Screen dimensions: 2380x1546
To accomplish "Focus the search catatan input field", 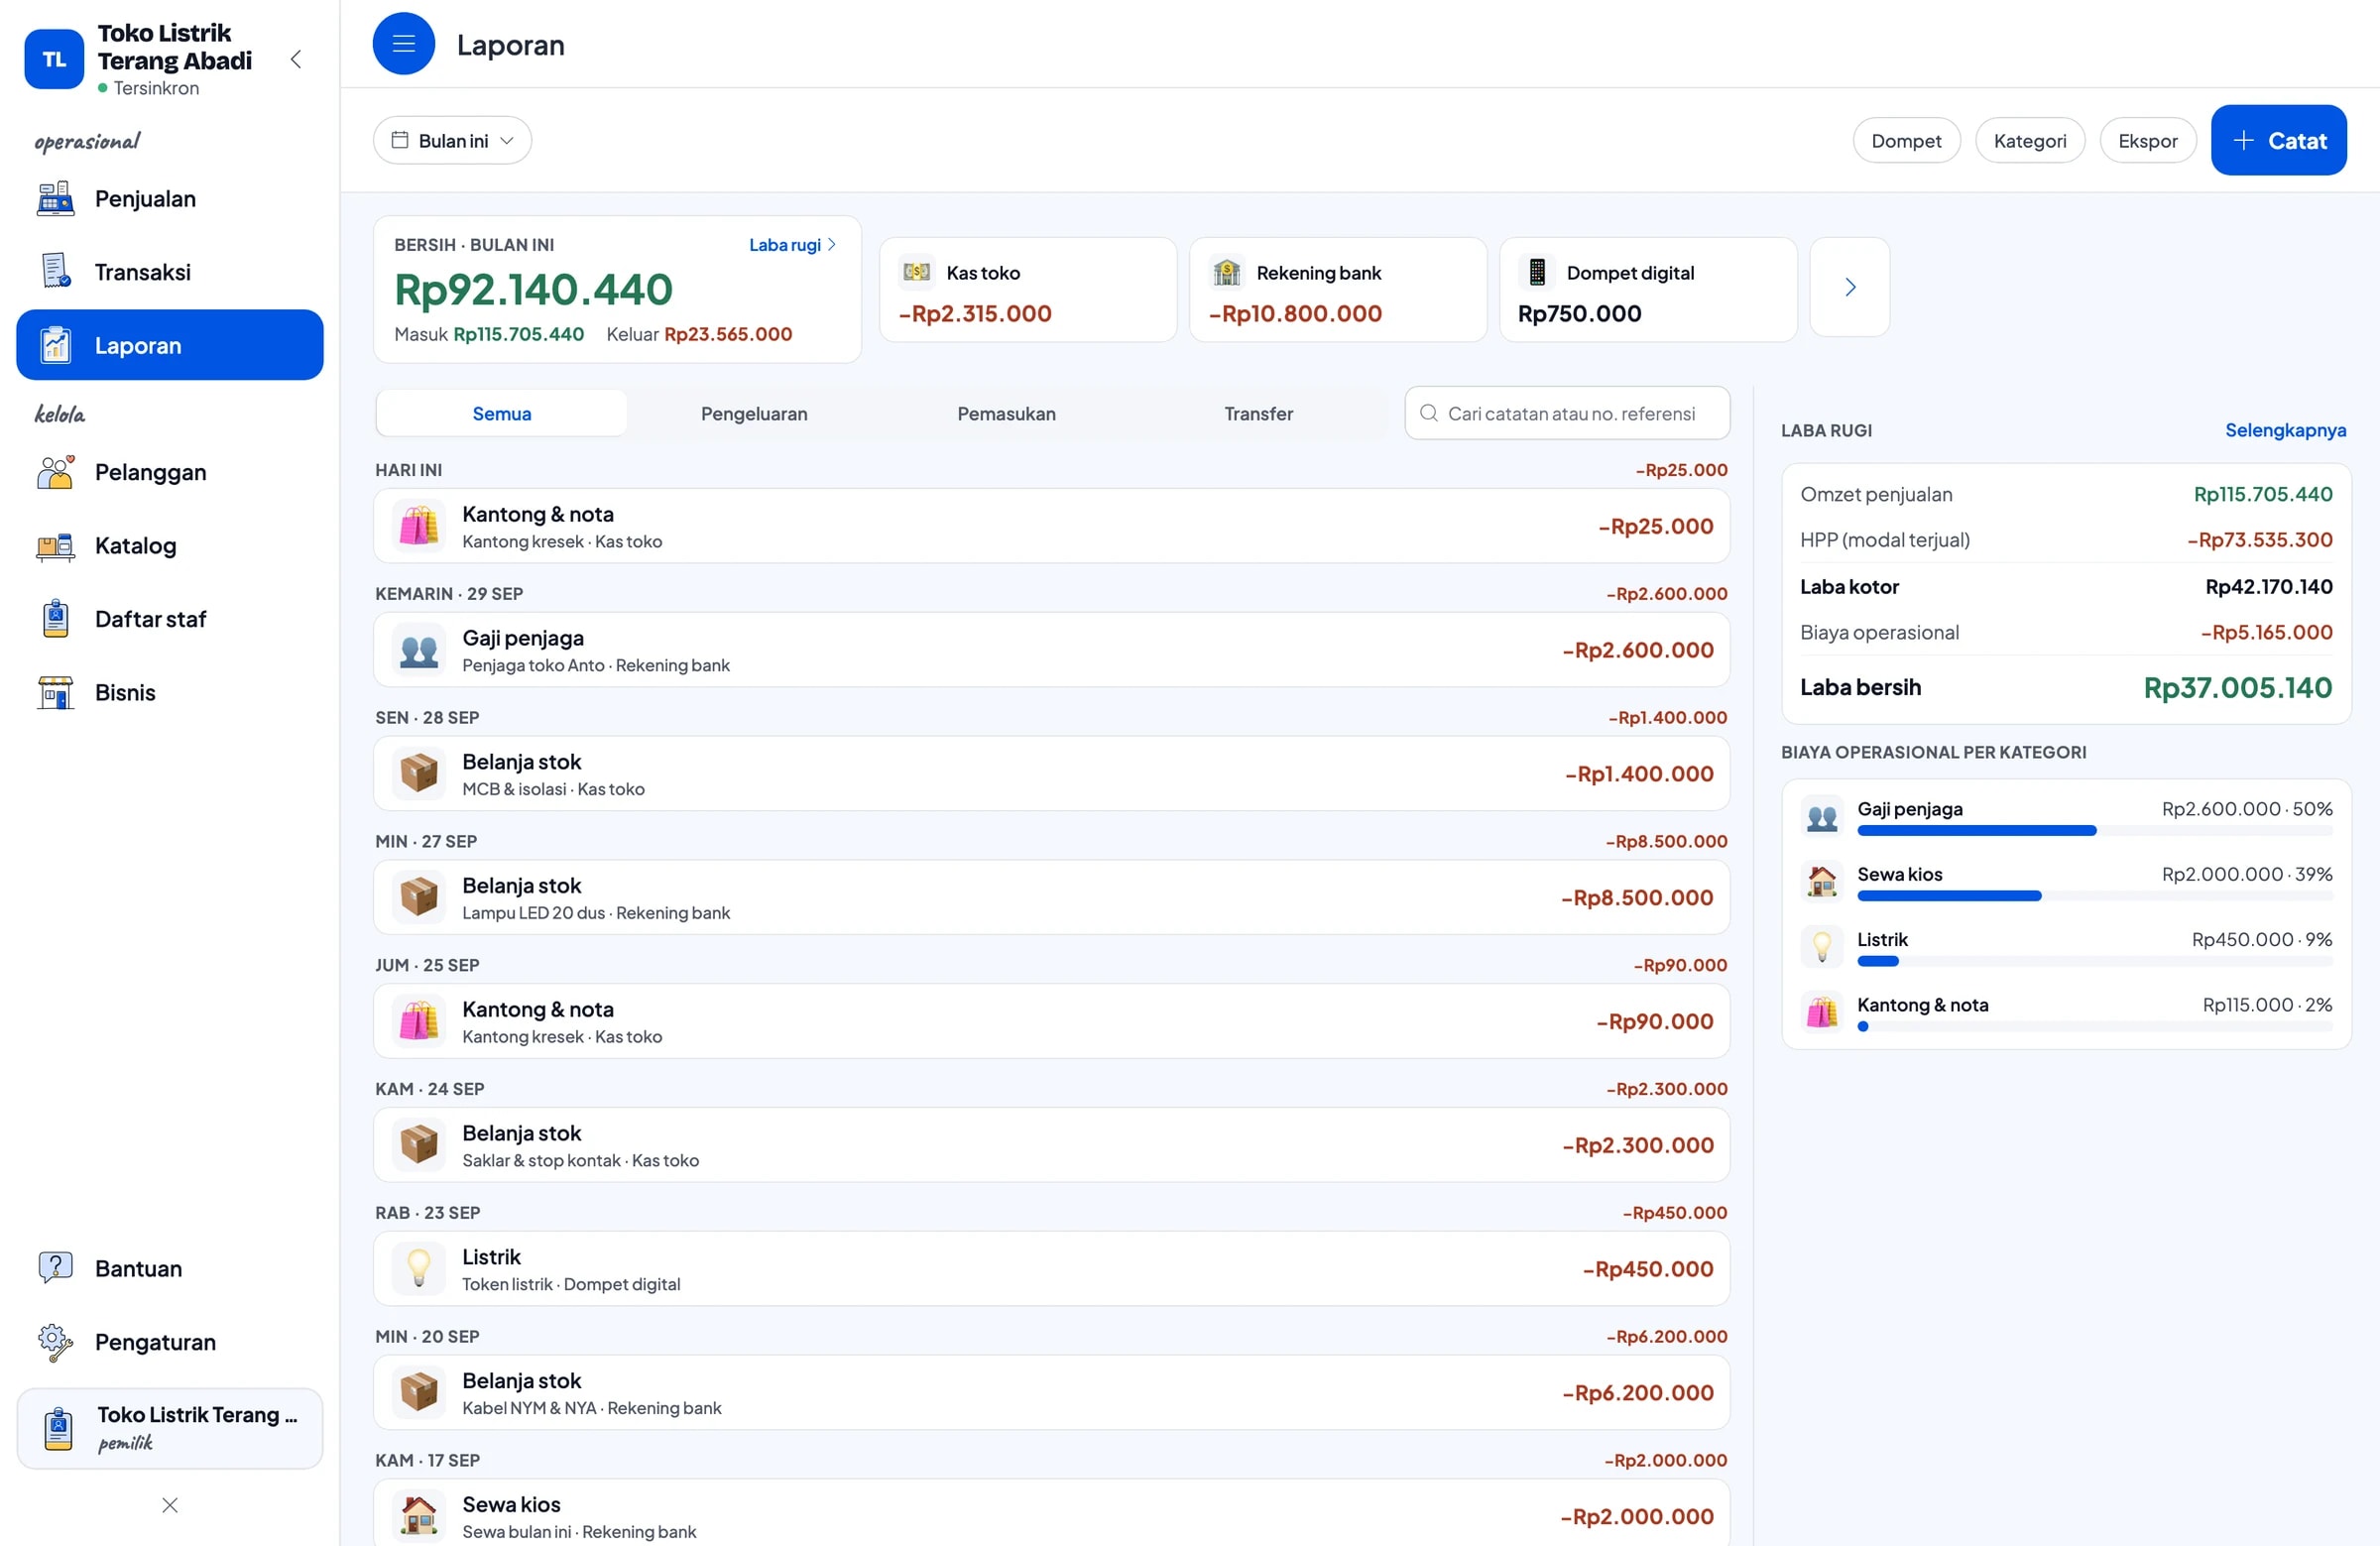I will (1567, 414).
